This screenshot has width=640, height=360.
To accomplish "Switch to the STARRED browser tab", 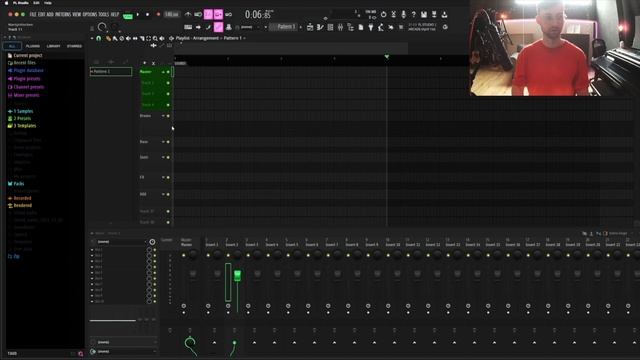I will [74, 46].
